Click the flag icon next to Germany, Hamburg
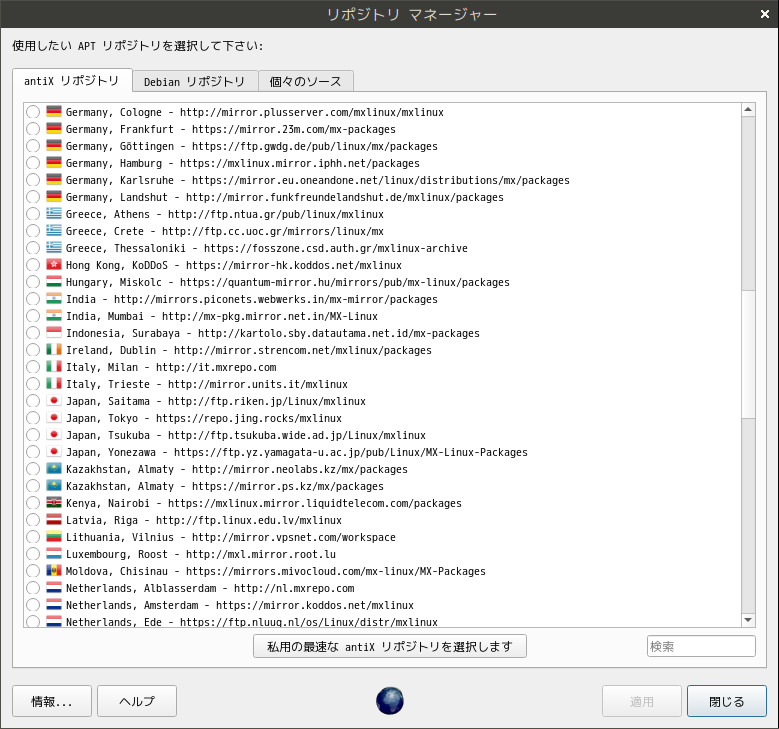 (54, 162)
